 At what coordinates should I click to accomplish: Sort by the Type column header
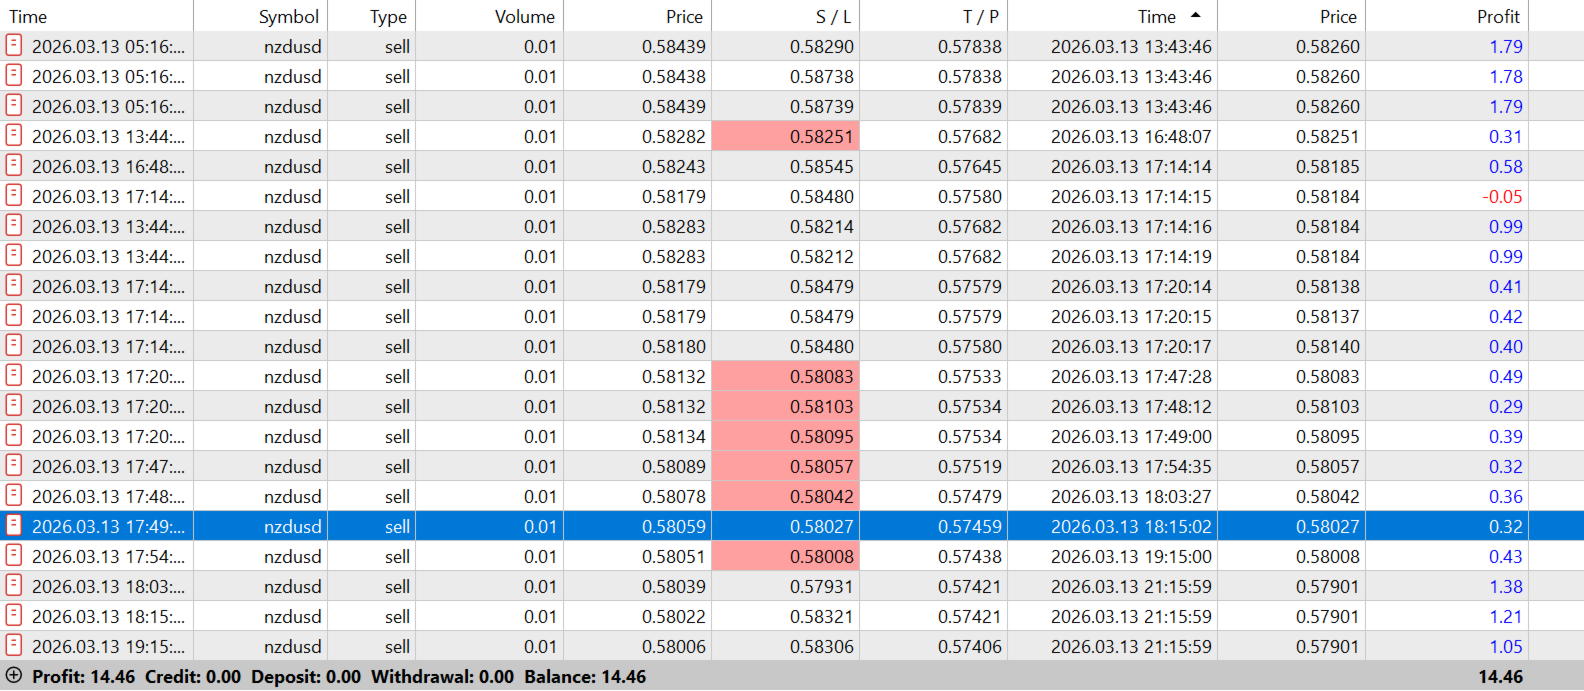(371, 16)
